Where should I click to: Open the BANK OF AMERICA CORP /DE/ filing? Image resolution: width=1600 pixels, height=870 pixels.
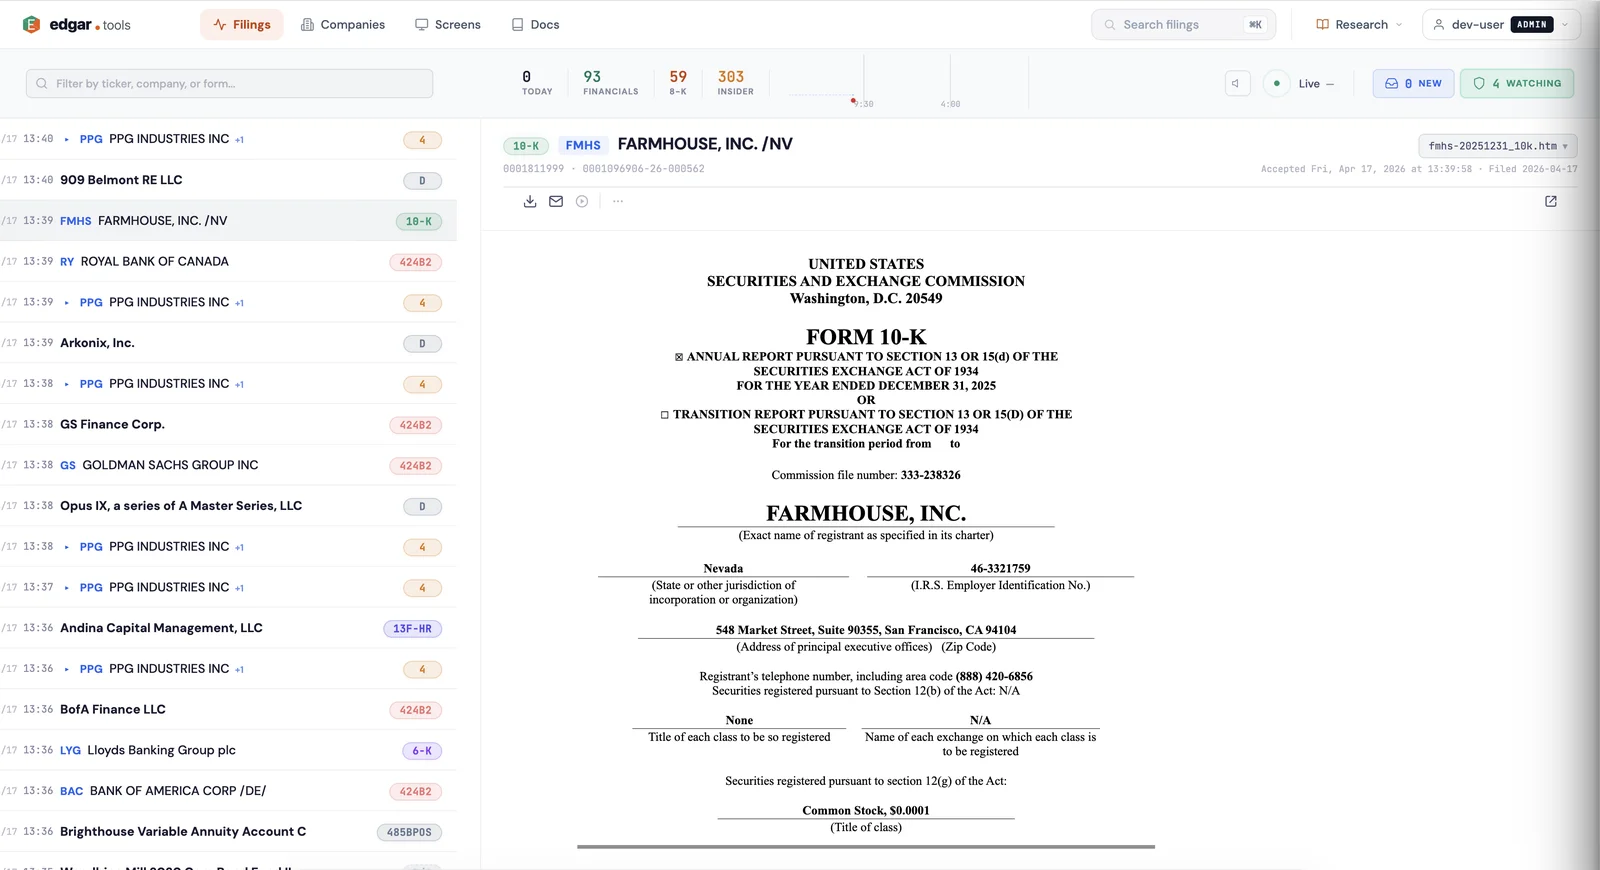pos(228,791)
